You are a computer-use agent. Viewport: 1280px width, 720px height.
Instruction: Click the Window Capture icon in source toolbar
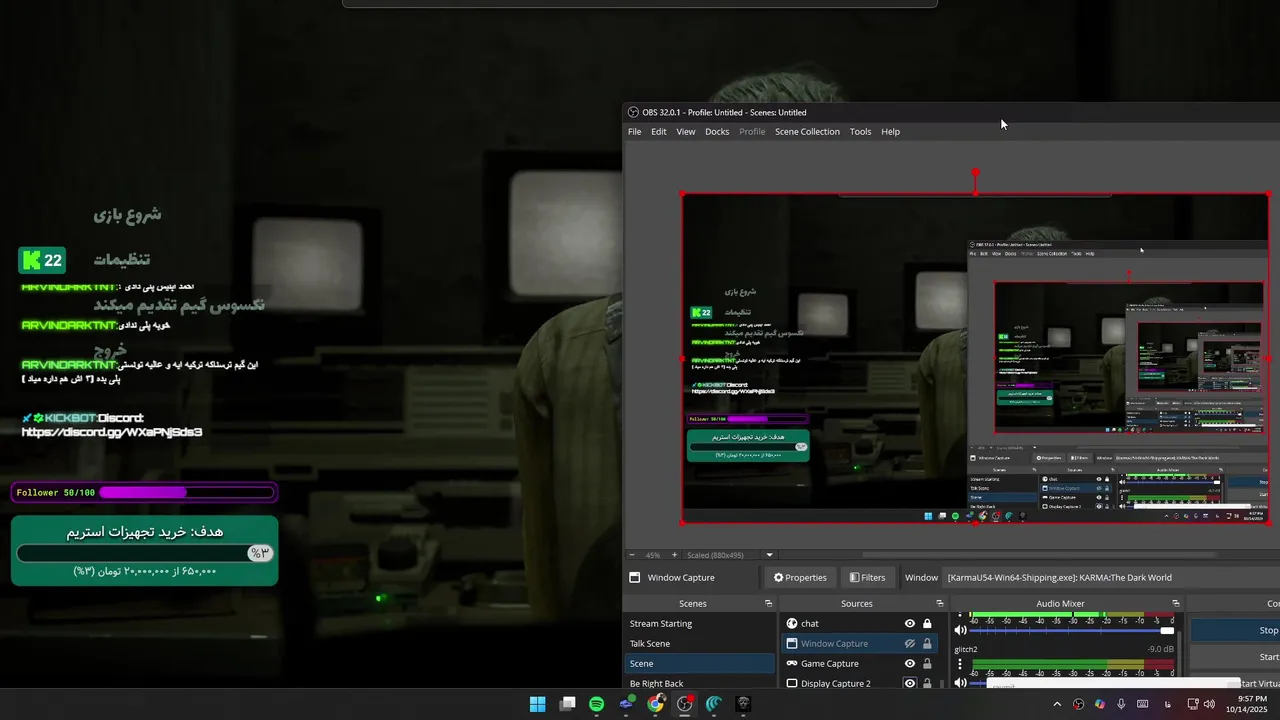click(x=634, y=578)
